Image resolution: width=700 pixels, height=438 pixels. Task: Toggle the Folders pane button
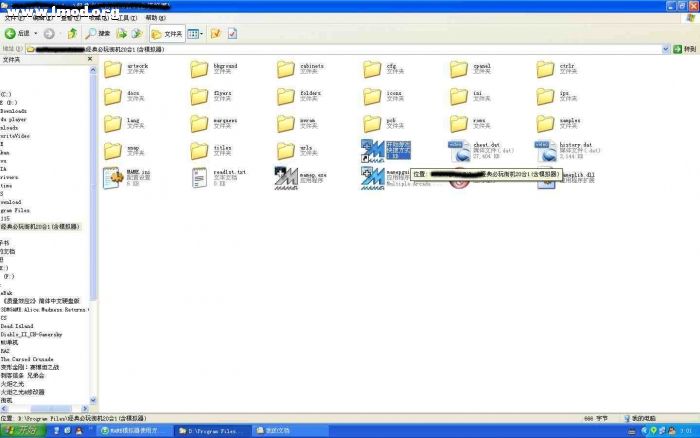(x=166, y=34)
